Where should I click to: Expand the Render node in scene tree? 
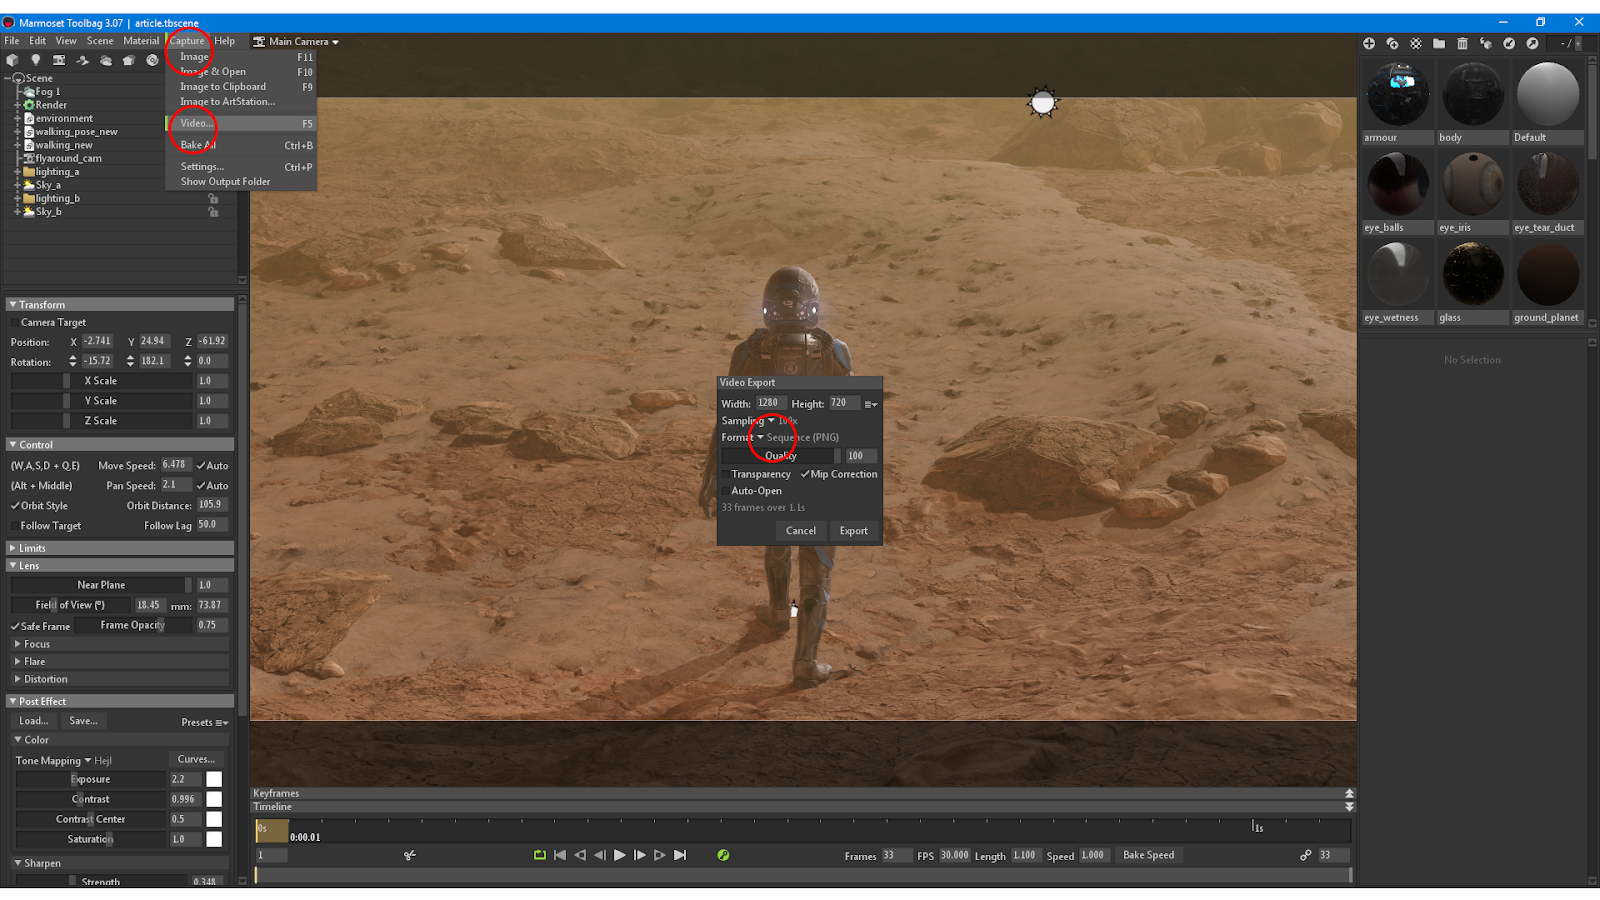(x=17, y=105)
